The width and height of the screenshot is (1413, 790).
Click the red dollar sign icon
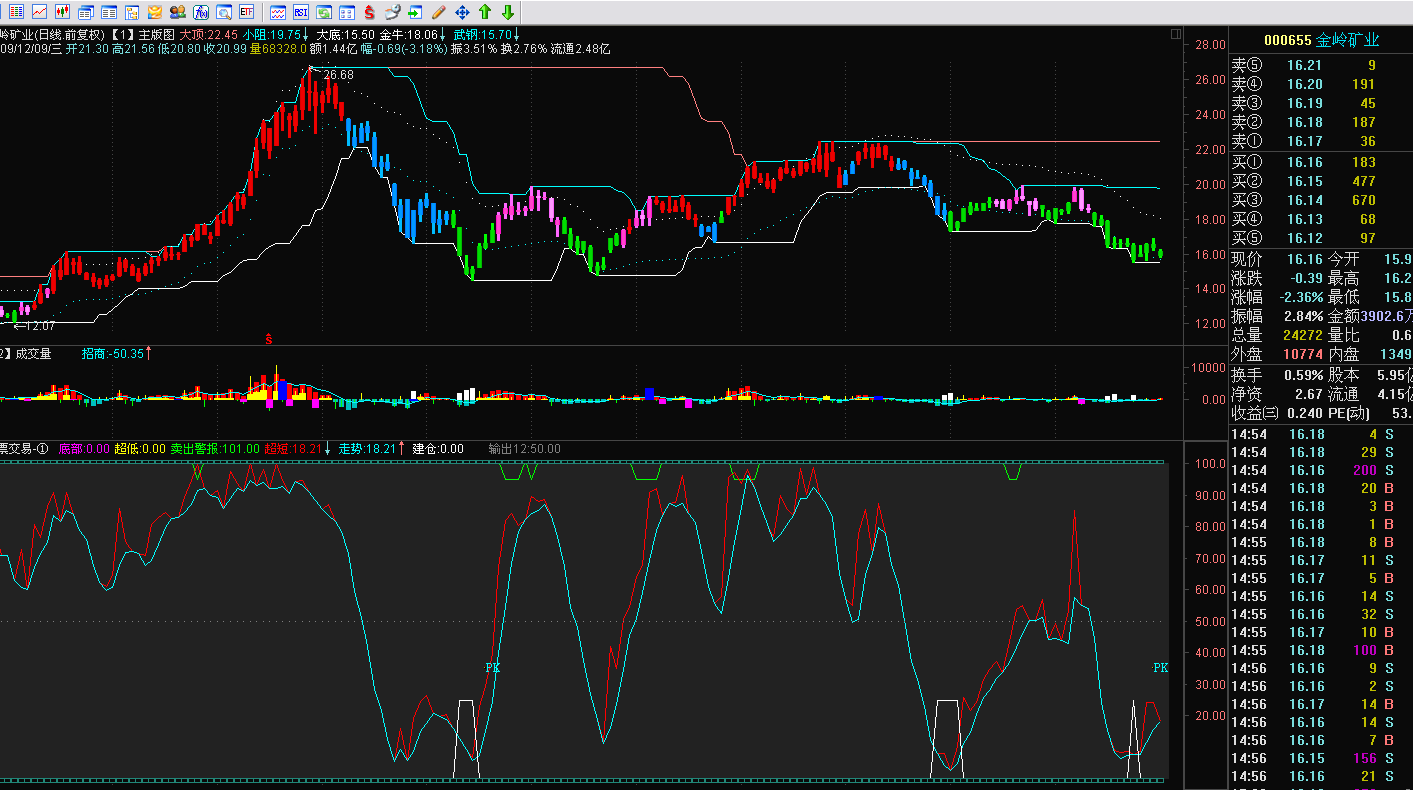369,12
